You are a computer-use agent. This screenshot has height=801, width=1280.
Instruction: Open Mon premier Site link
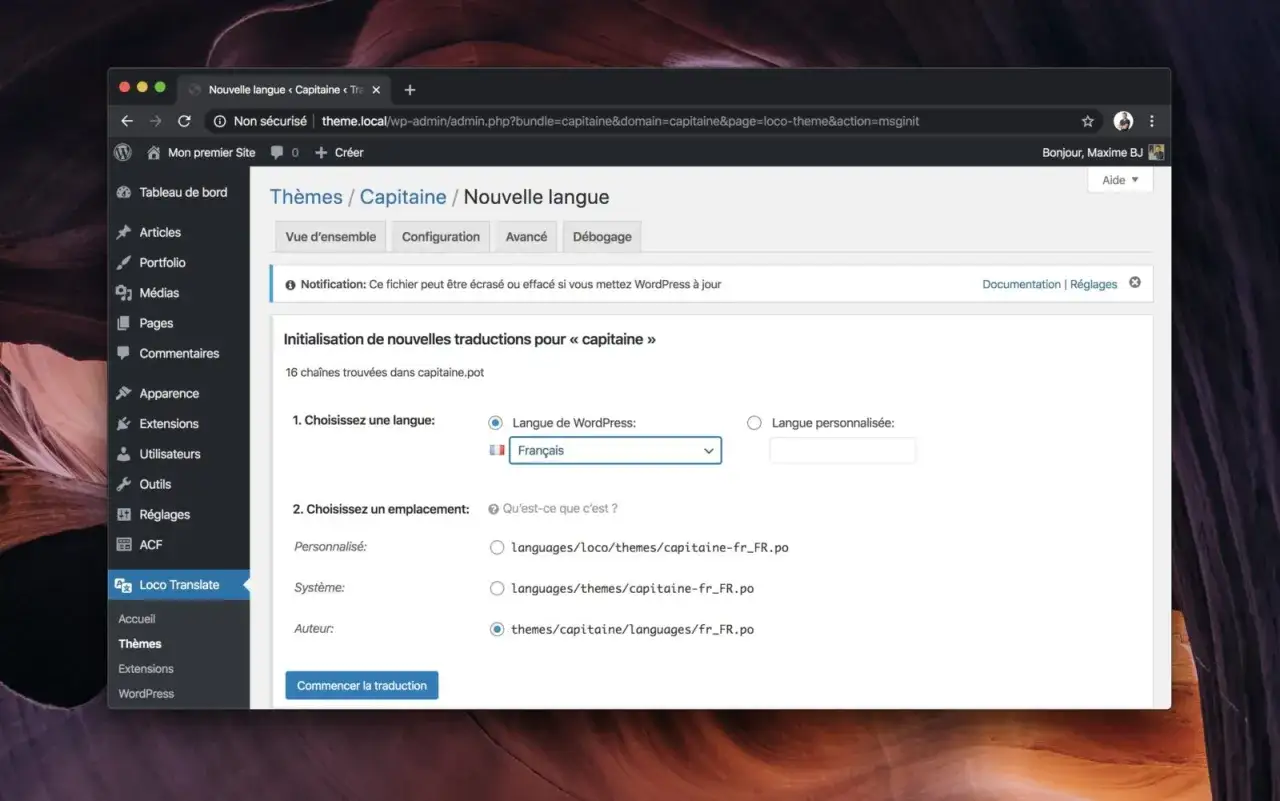click(x=211, y=153)
